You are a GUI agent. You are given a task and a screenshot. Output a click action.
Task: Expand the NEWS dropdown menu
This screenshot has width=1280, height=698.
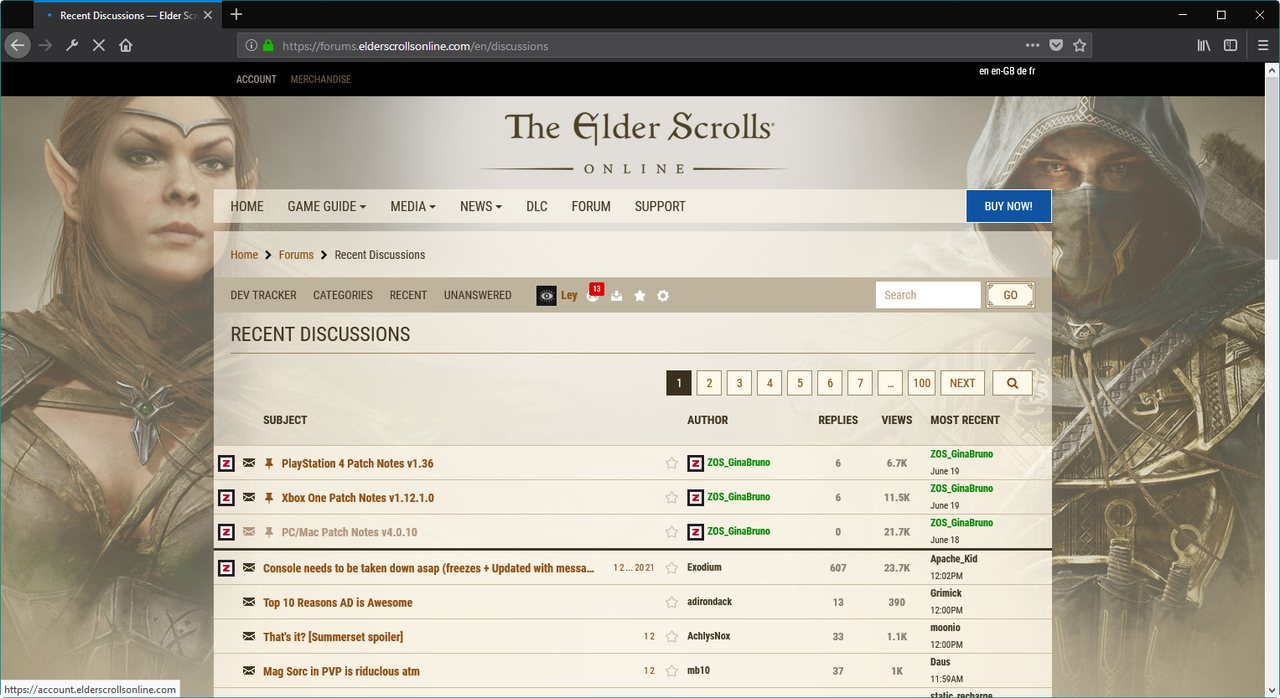coord(481,206)
